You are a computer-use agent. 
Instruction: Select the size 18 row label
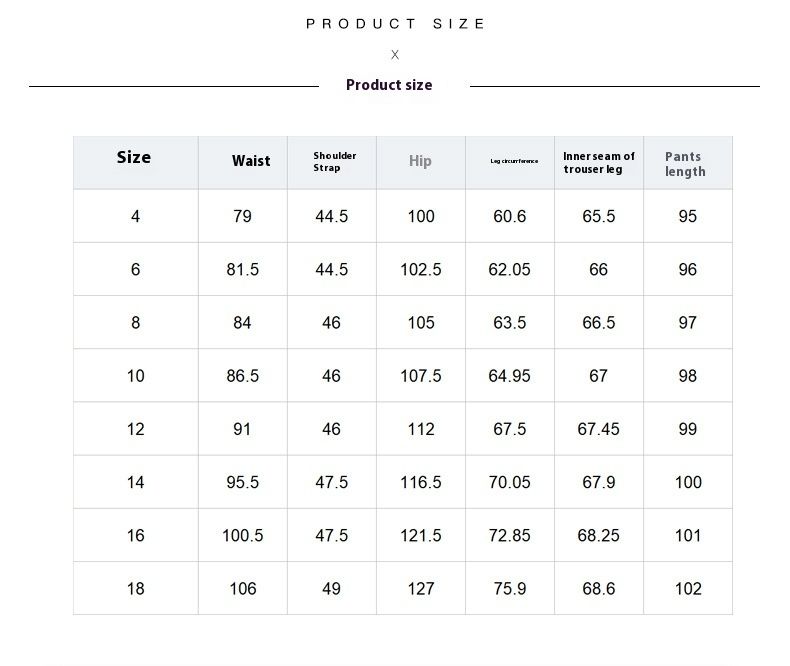[x=135, y=589]
